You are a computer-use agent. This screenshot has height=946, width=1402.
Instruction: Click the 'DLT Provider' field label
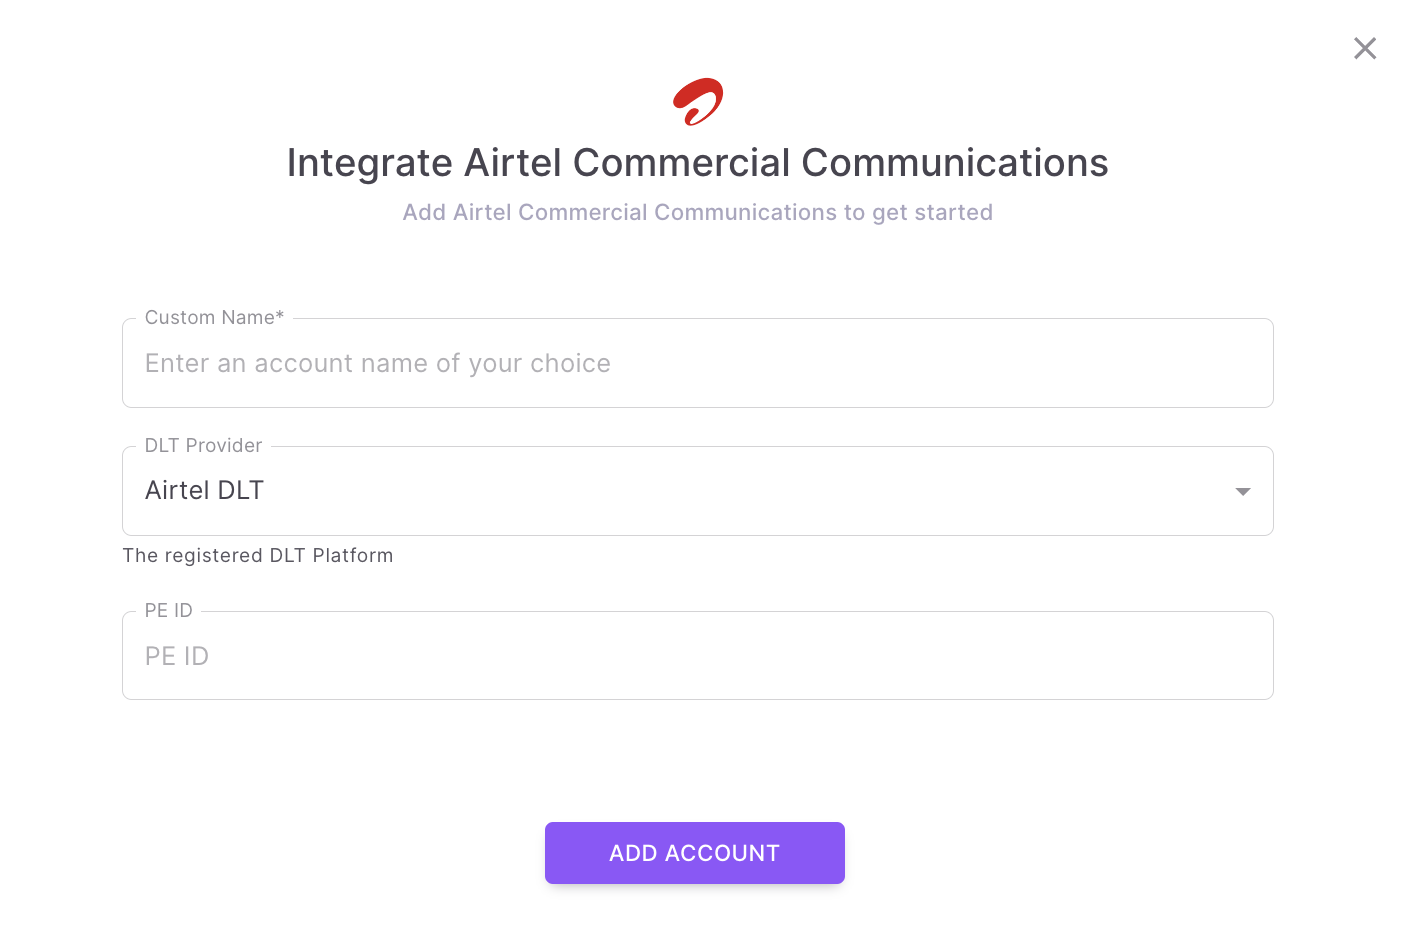pos(203,446)
